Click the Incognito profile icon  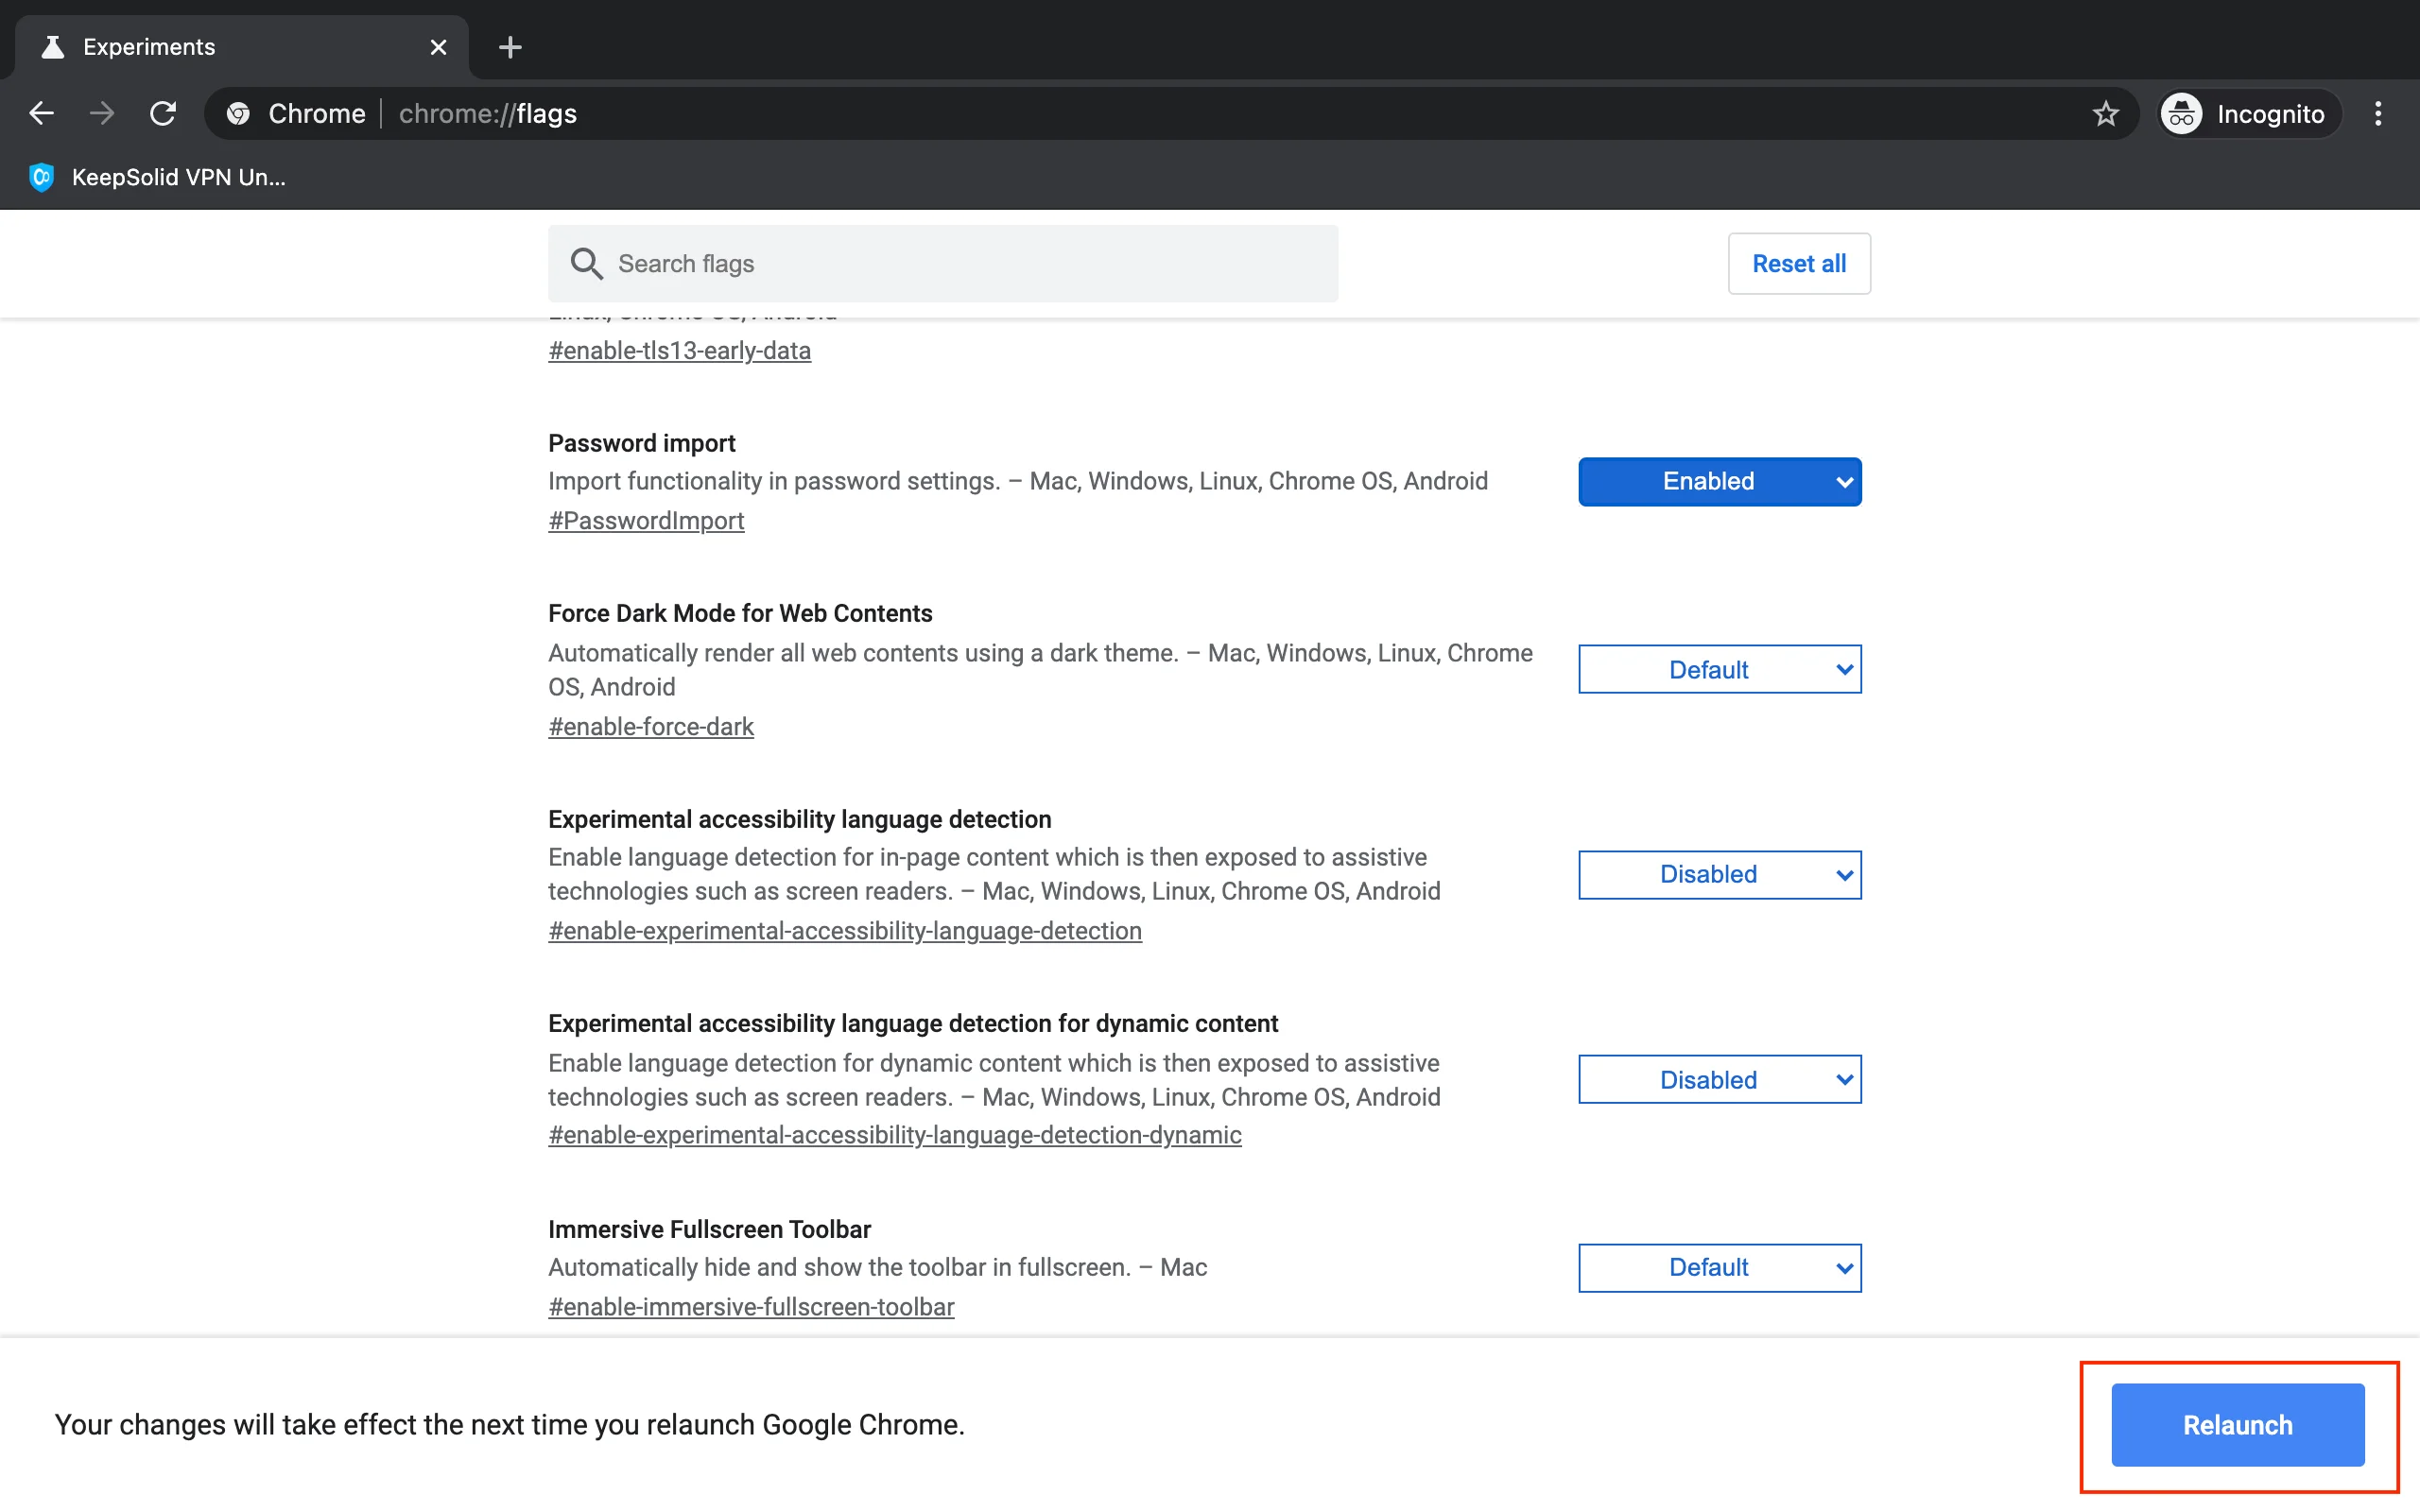coord(2182,114)
